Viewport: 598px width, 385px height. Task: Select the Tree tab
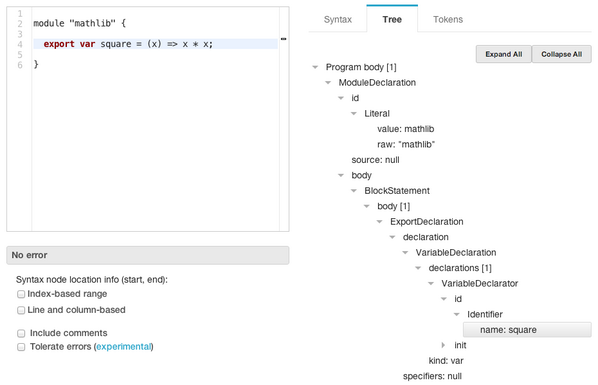pyautogui.click(x=392, y=19)
